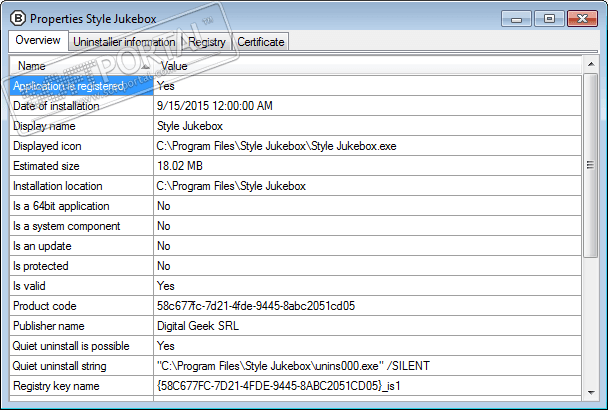Select the Product code cell

81,306
